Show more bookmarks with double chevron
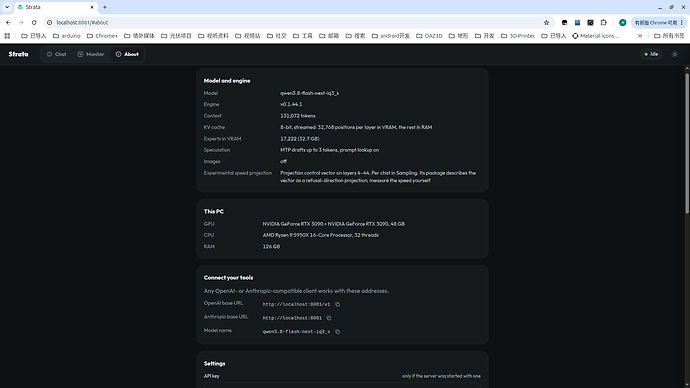Screen dimensions: 690x388 [640, 36]
